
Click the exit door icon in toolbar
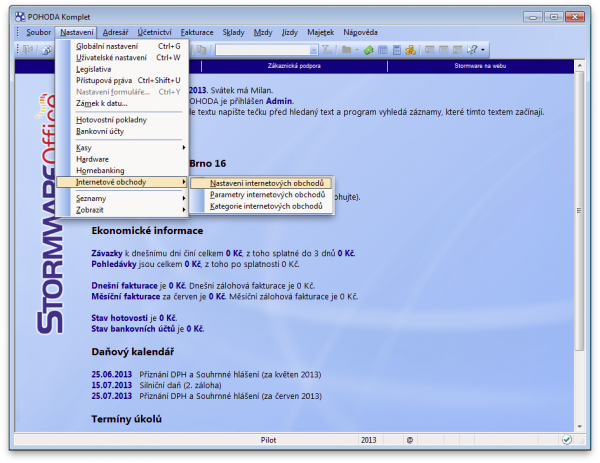point(28,50)
